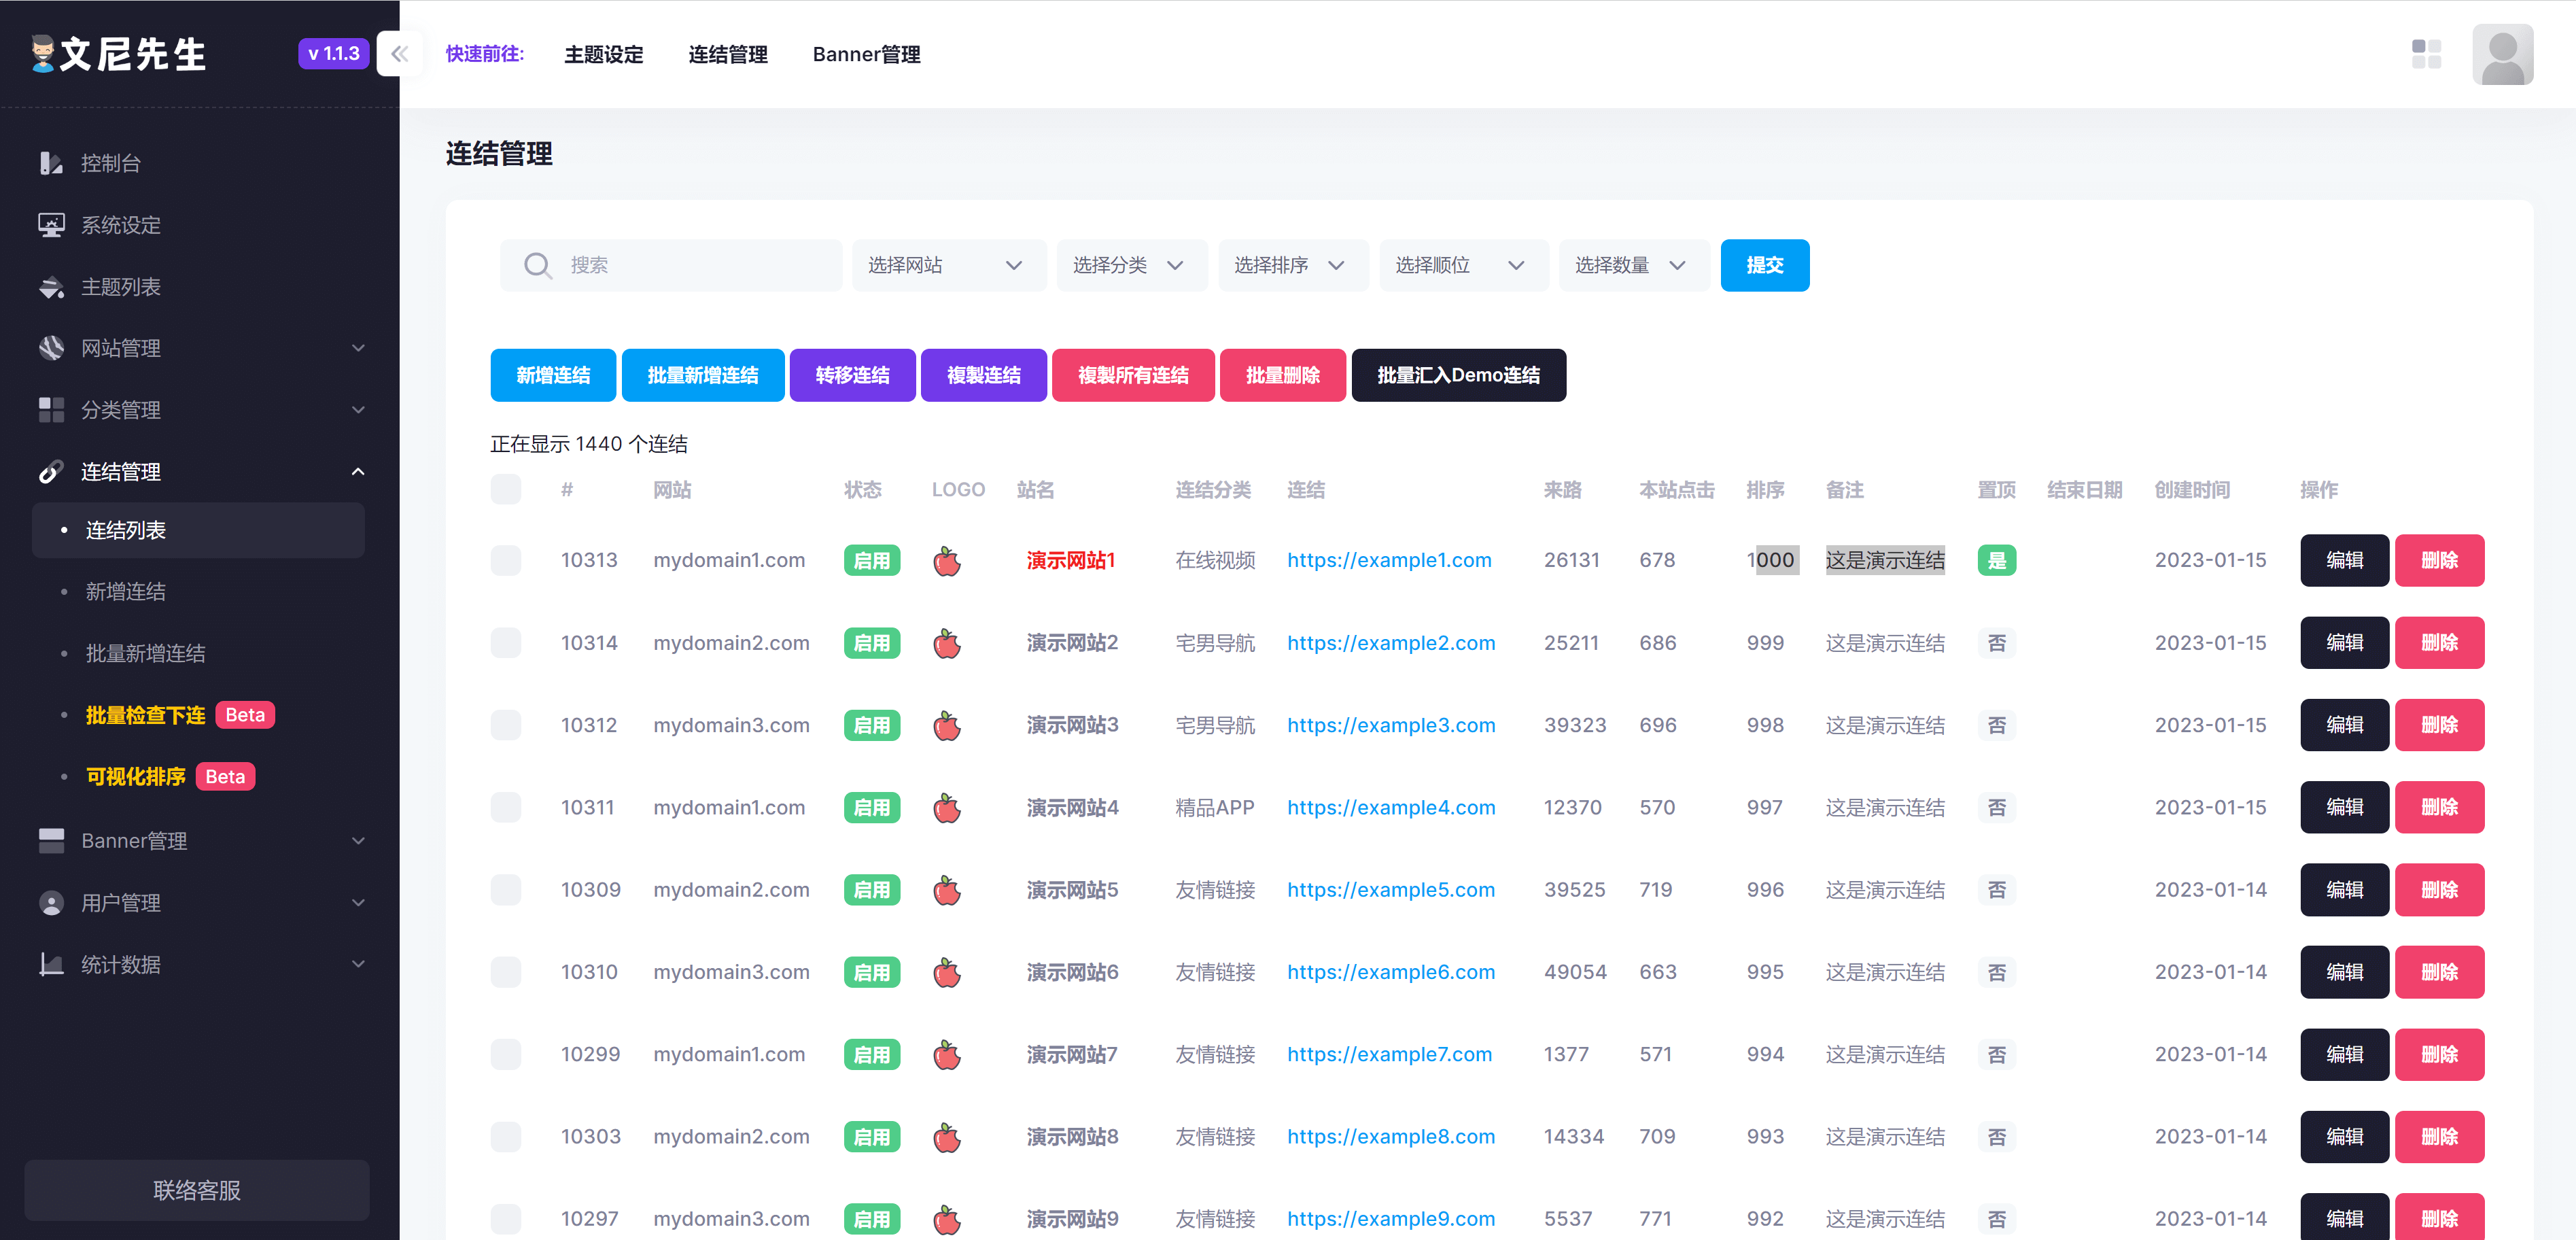Click the 批量汇入Demo连结 button

pyautogui.click(x=1458, y=375)
